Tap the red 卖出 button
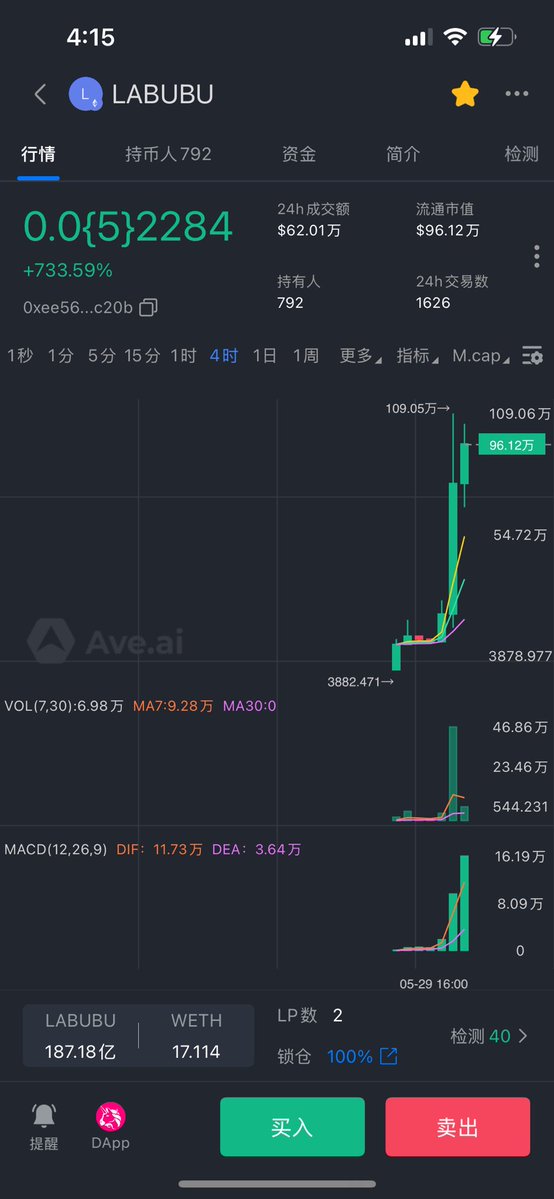This screenshot has height=1199, width=554. tap(458, 1126)
